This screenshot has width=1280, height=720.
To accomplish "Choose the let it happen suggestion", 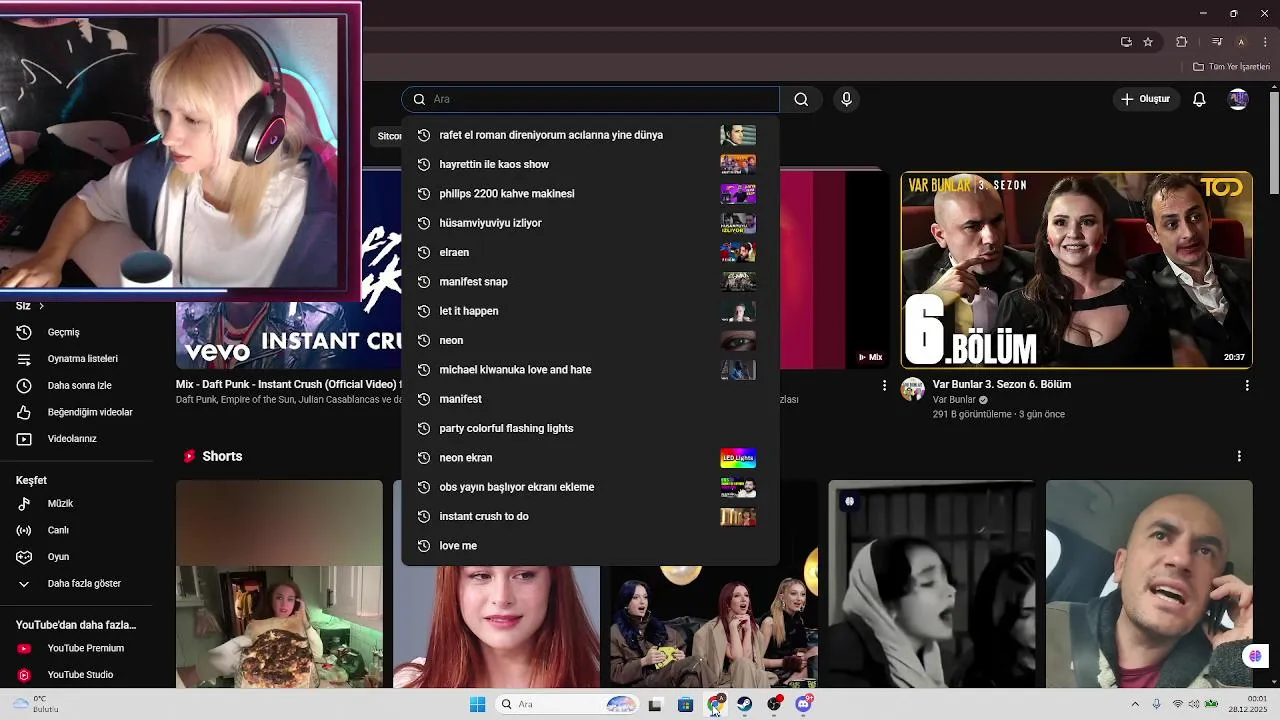I will pos(590,311).
